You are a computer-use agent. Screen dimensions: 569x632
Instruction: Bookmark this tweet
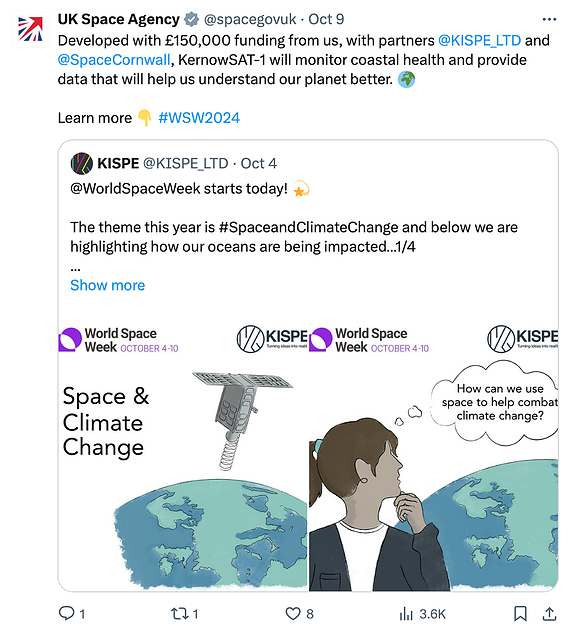[520, 613]
